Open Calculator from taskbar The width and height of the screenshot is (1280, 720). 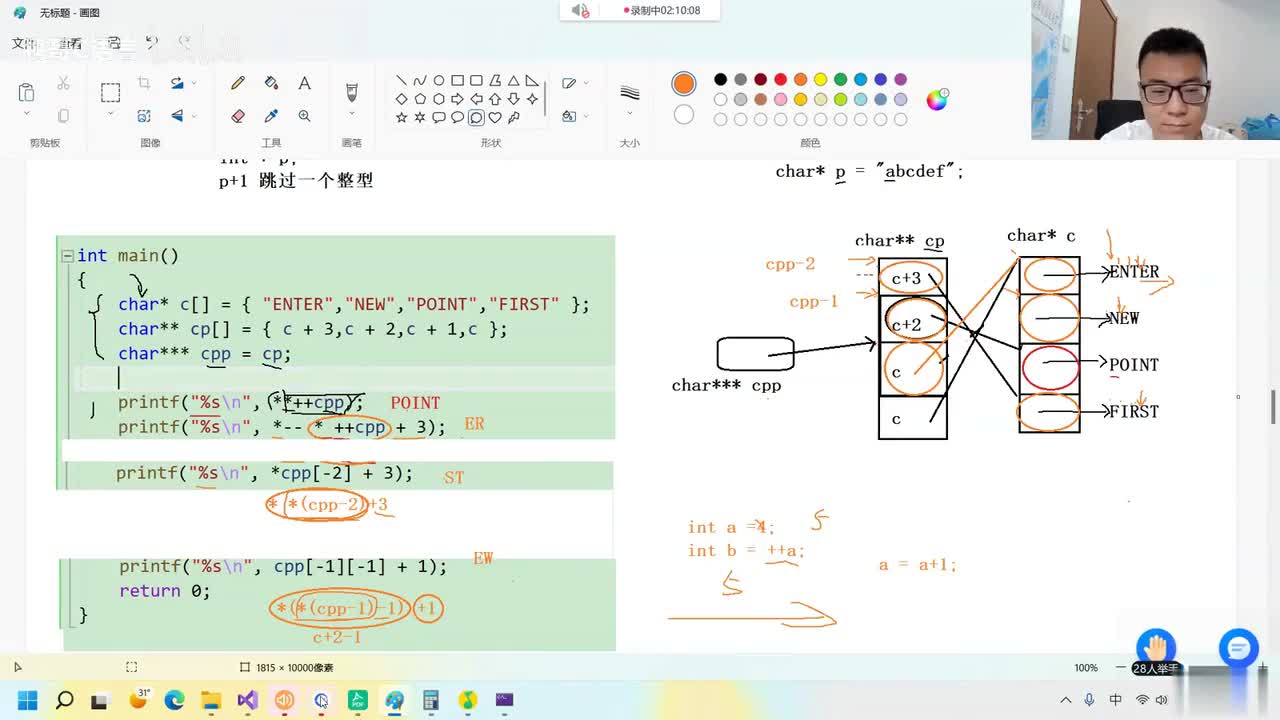[x=431, y=700]
